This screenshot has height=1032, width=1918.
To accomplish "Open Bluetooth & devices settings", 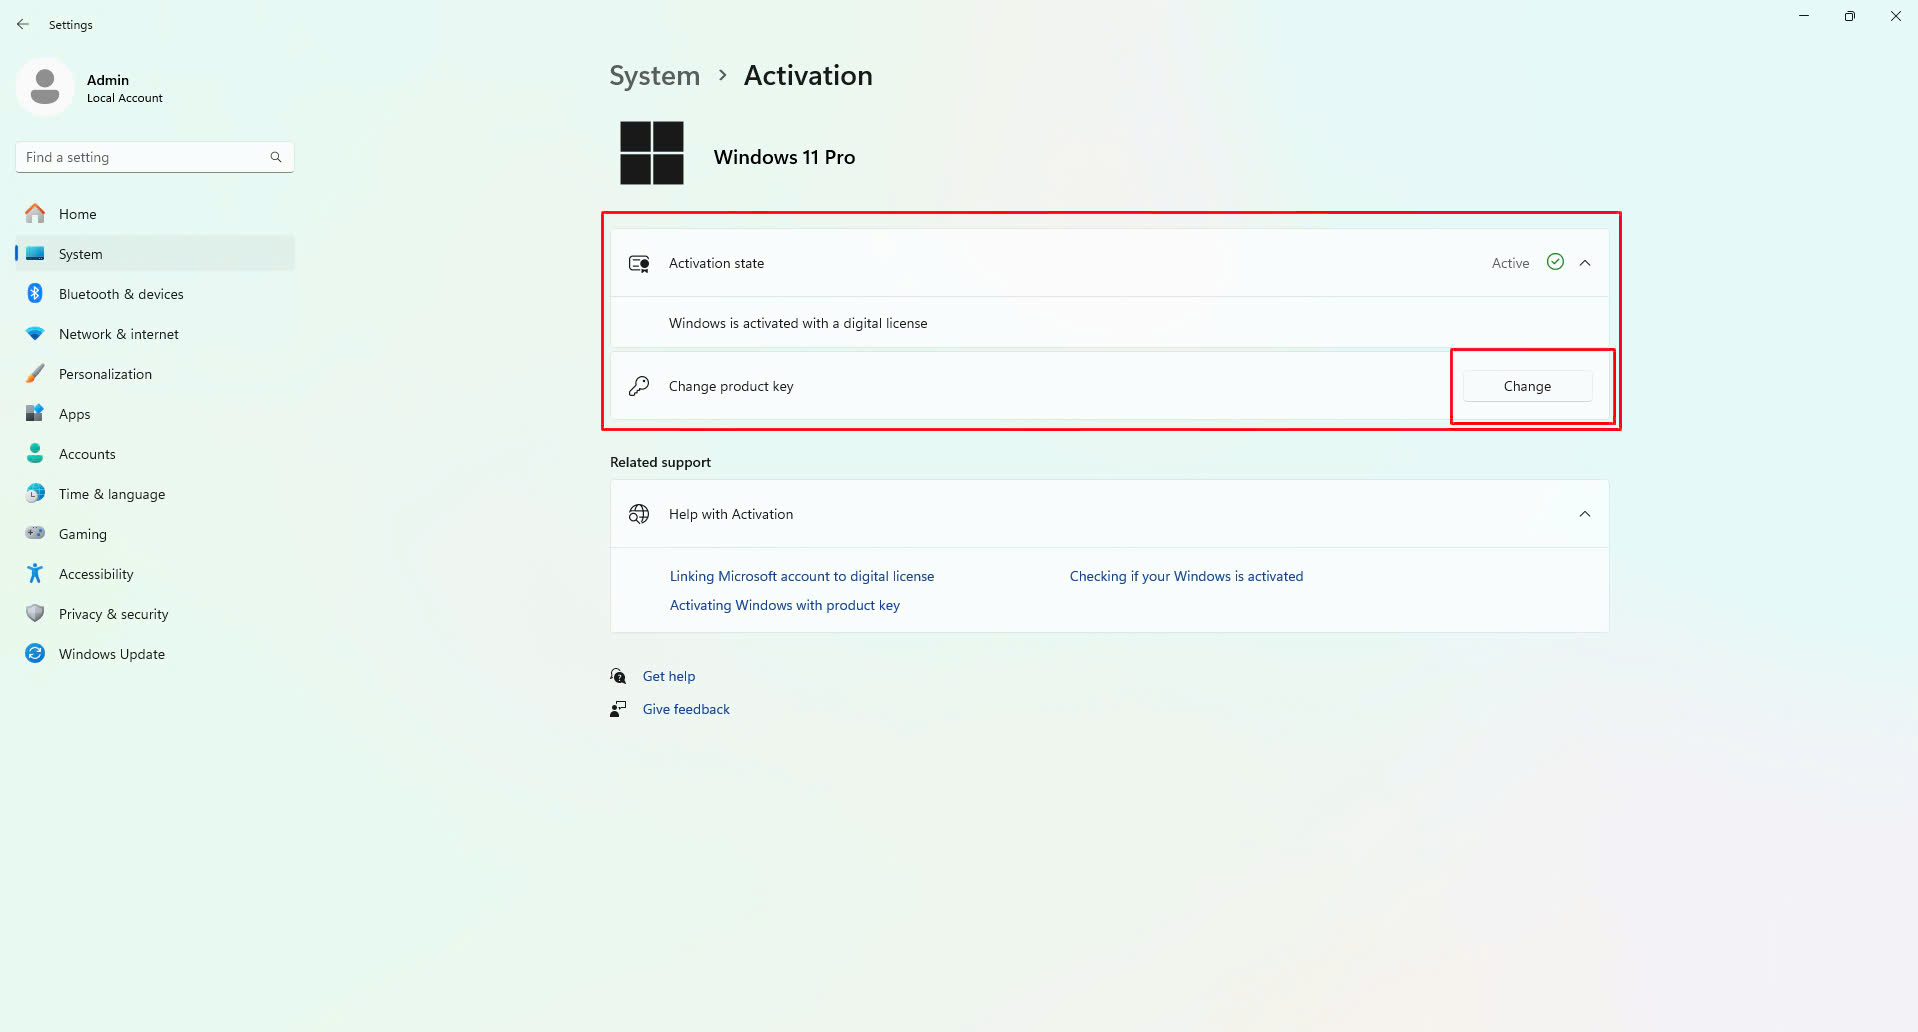I will (155, 294).
